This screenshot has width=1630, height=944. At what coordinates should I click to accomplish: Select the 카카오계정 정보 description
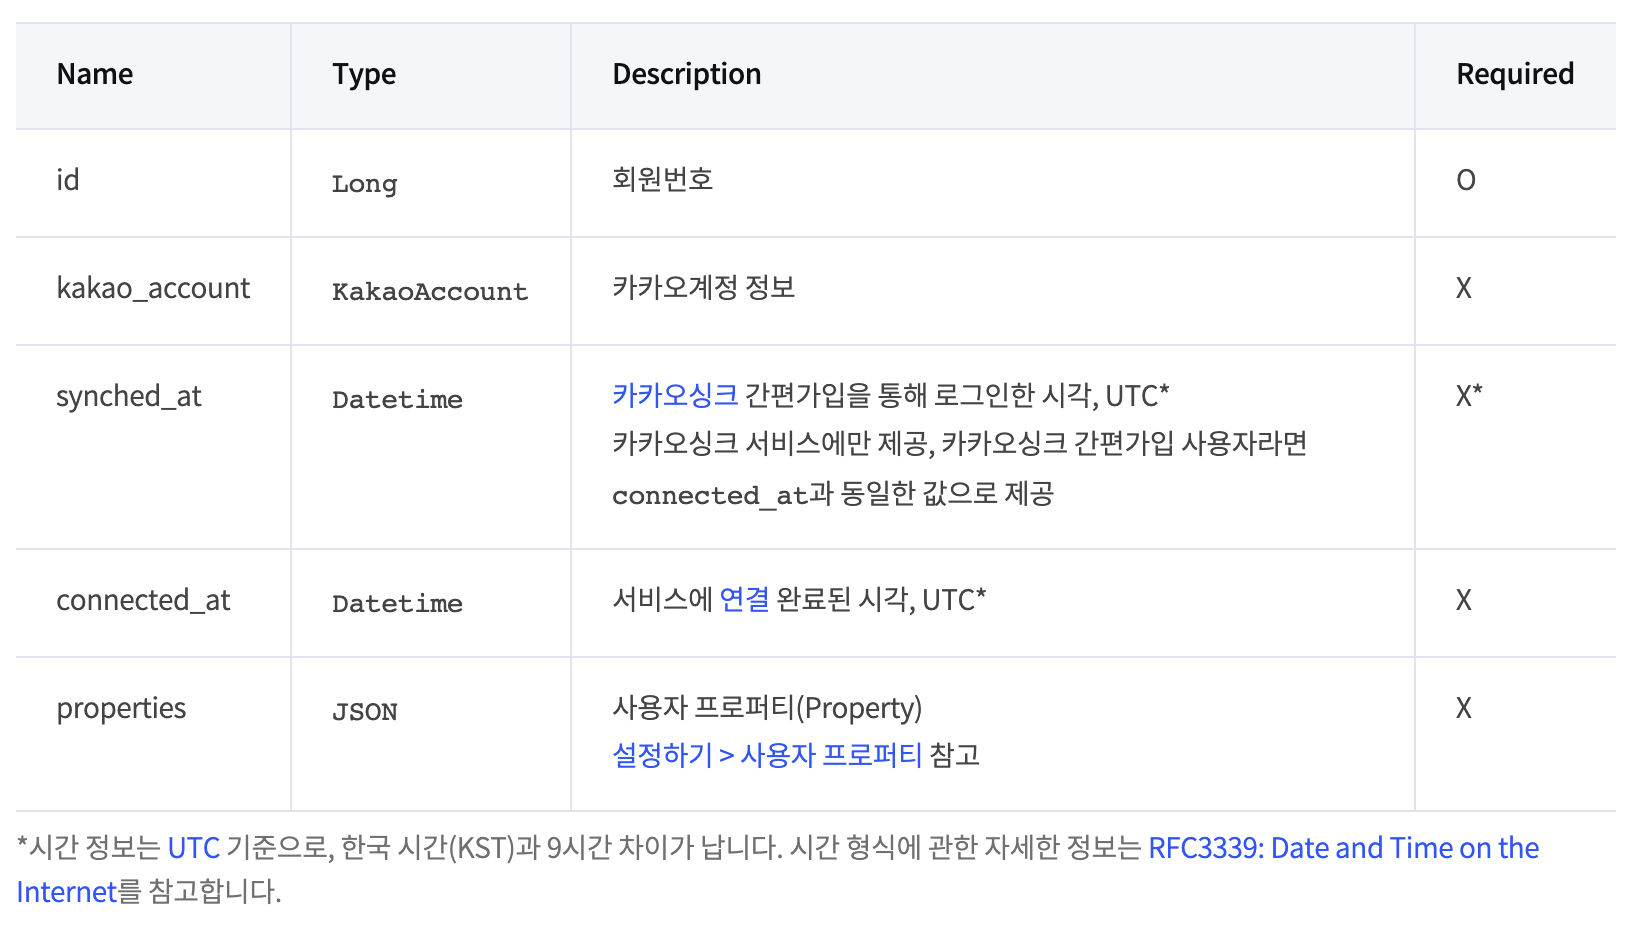(703, 288)
